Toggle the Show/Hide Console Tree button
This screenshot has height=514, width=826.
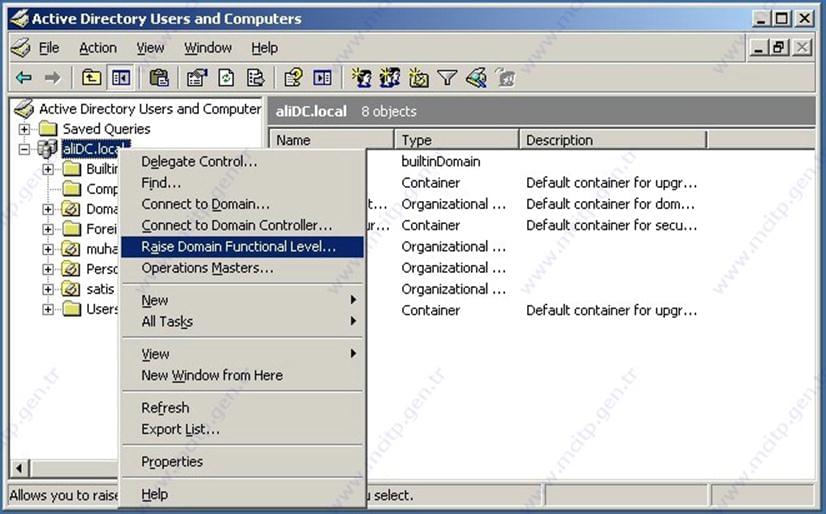pos(121,78)
